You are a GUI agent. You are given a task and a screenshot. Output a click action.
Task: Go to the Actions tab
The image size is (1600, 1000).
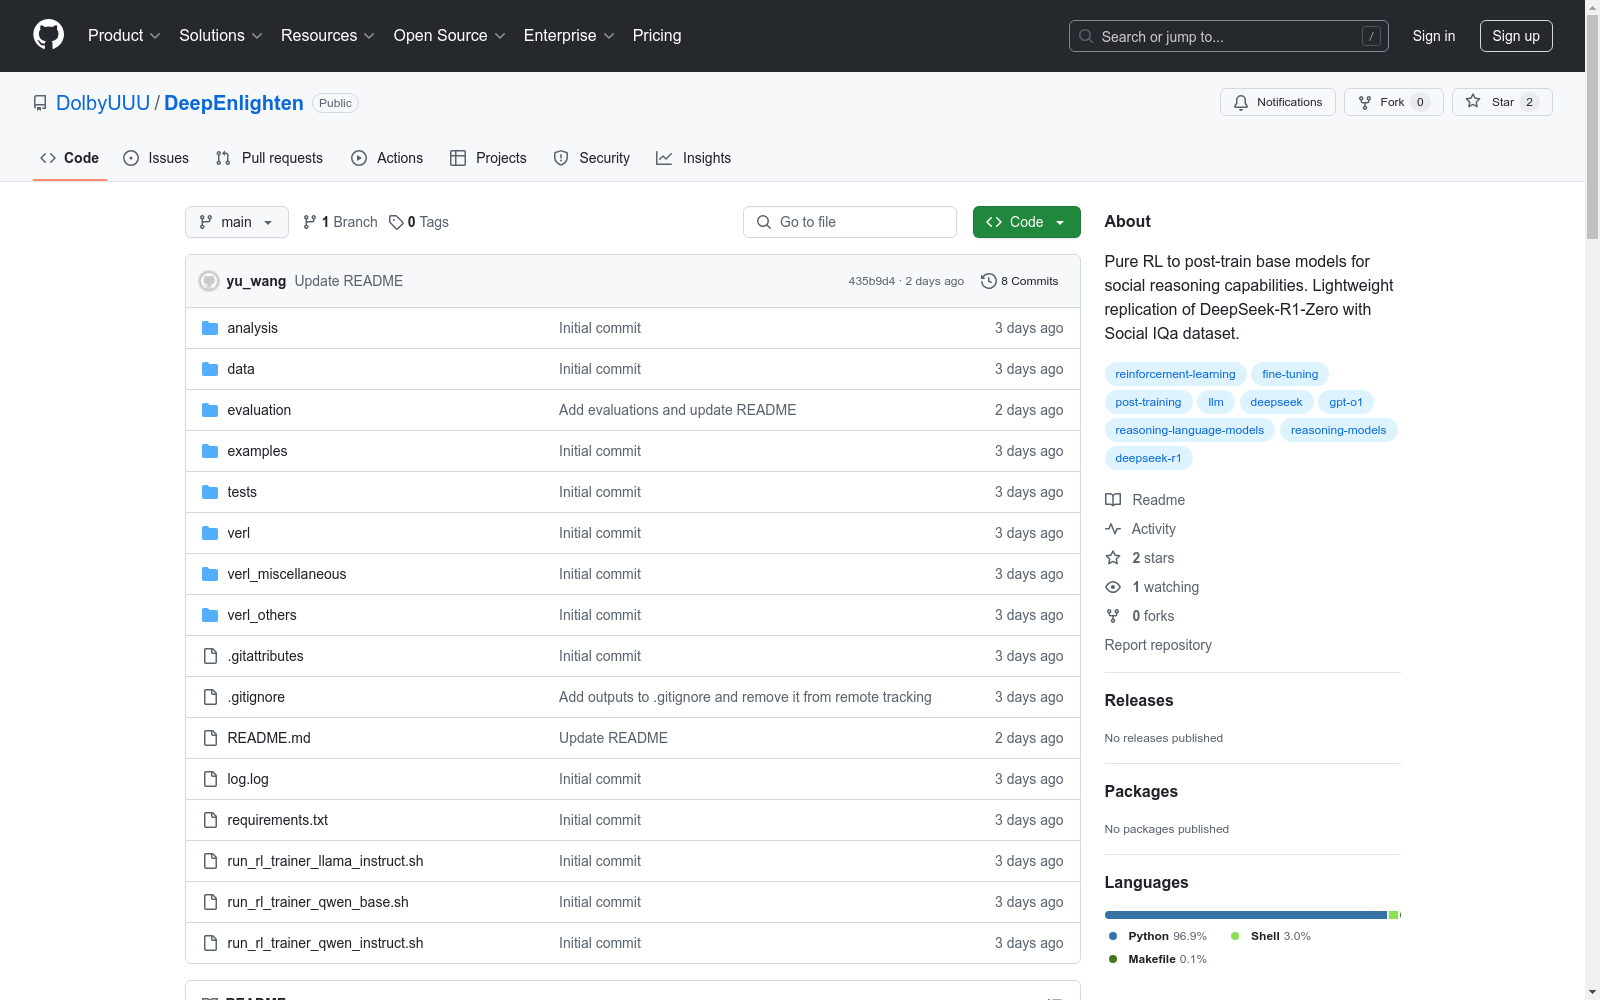(387, 158)
